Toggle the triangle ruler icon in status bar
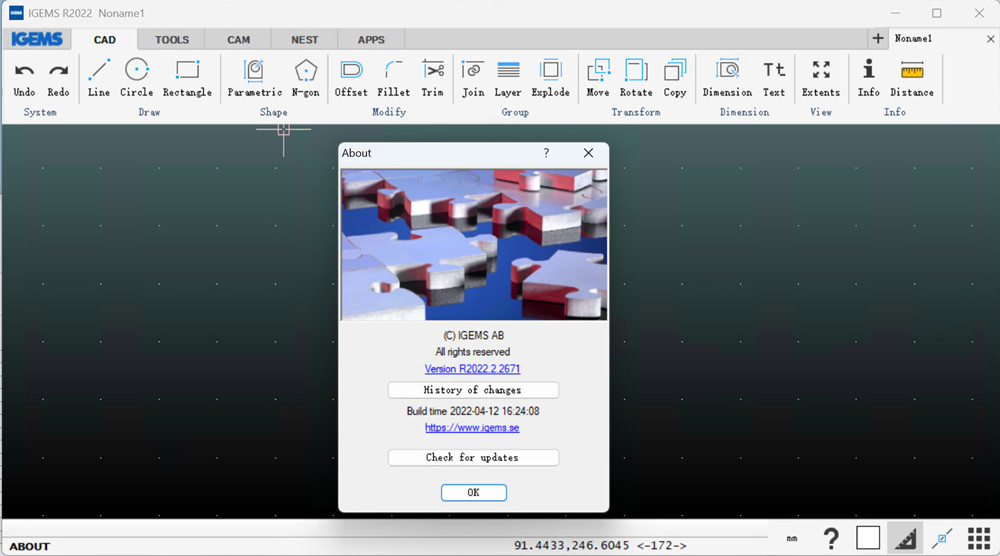This screenshot has width=1000, height=556. click(x=905, y=539)
